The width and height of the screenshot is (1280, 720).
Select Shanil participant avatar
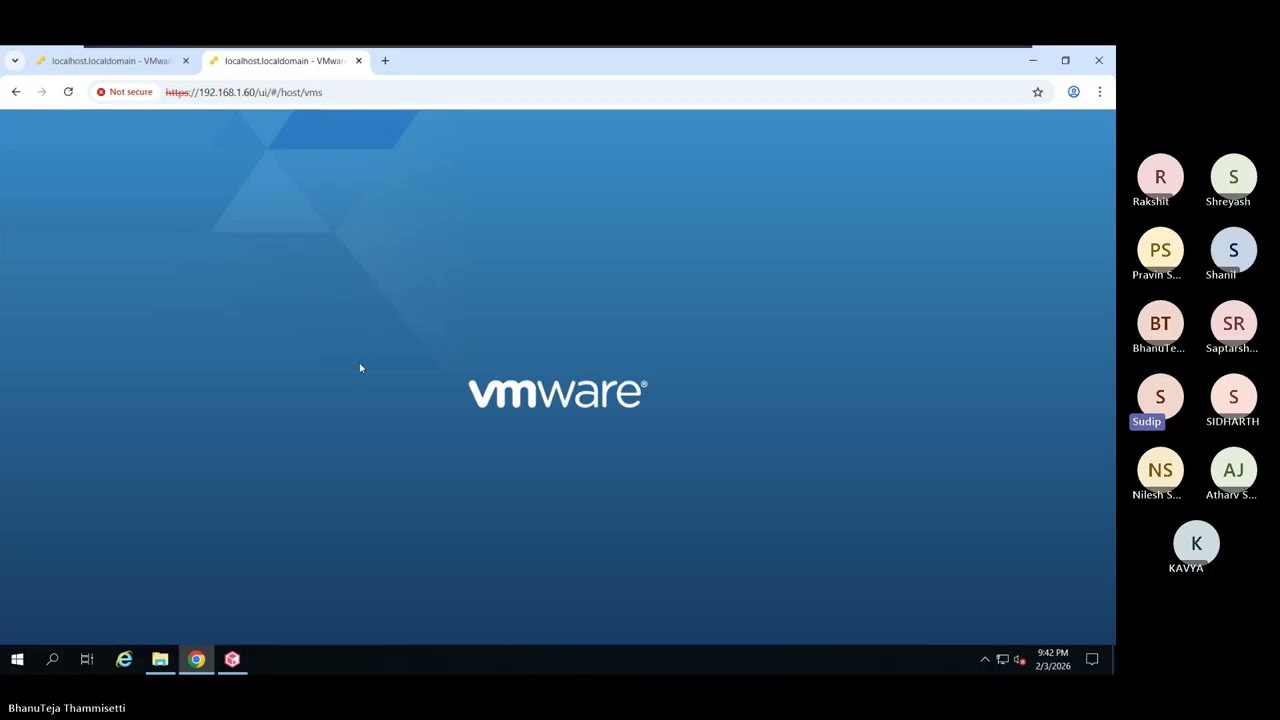(x=1233, y=250)
